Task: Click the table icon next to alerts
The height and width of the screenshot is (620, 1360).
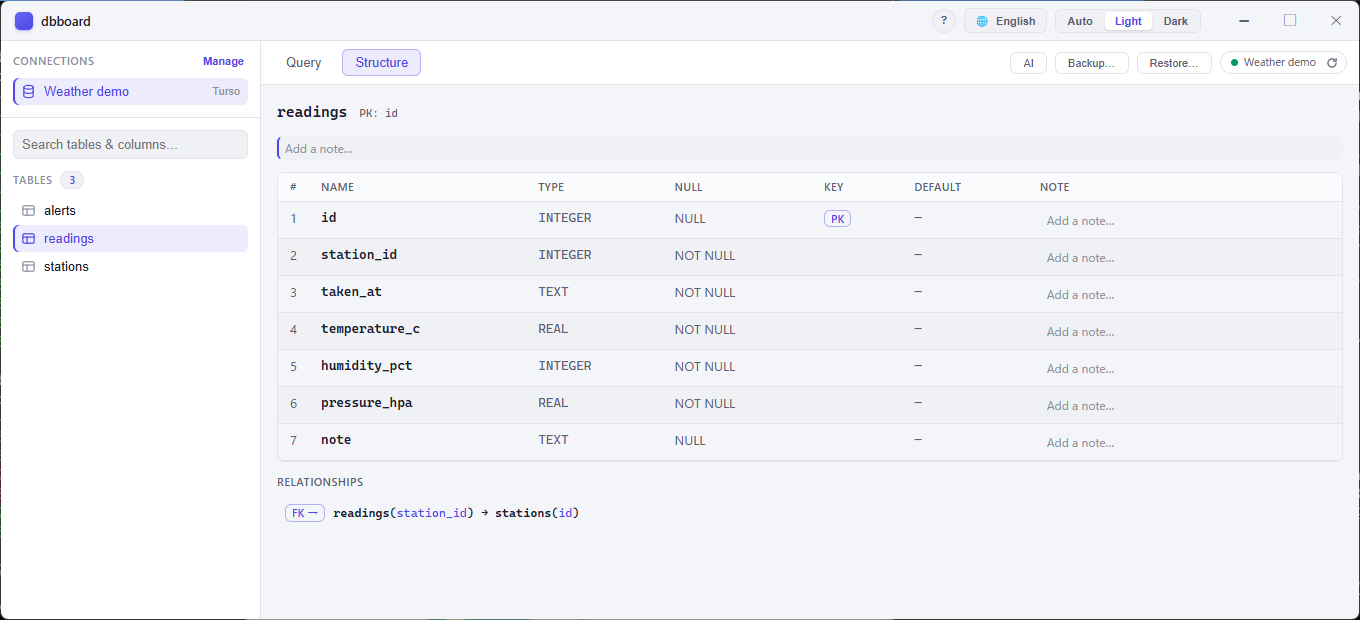Action: (x=29, y=211)
